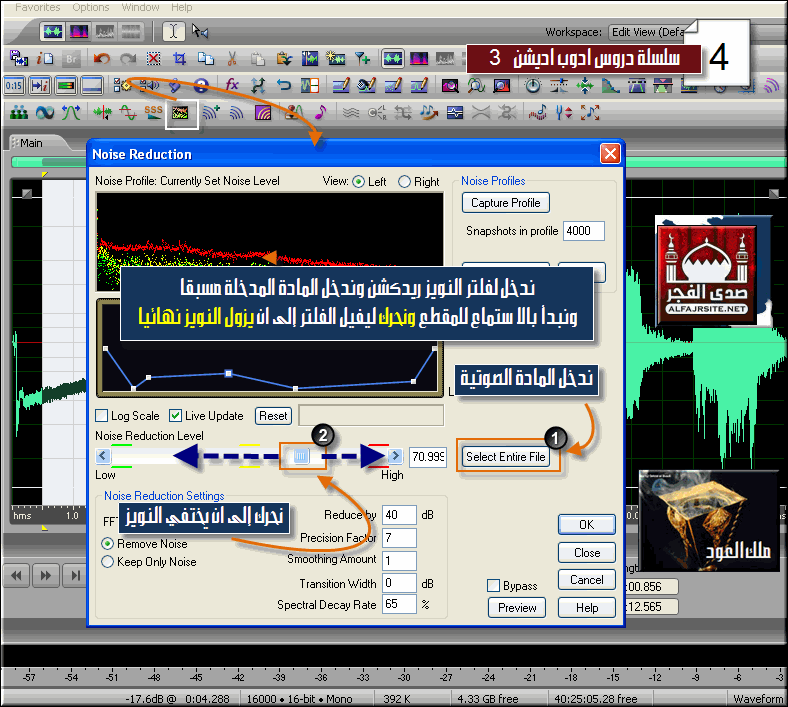Image resolution: width=788 pixels, height=707 pixels.
Task: Click the purple music note icon
Action: pos(321,113)
